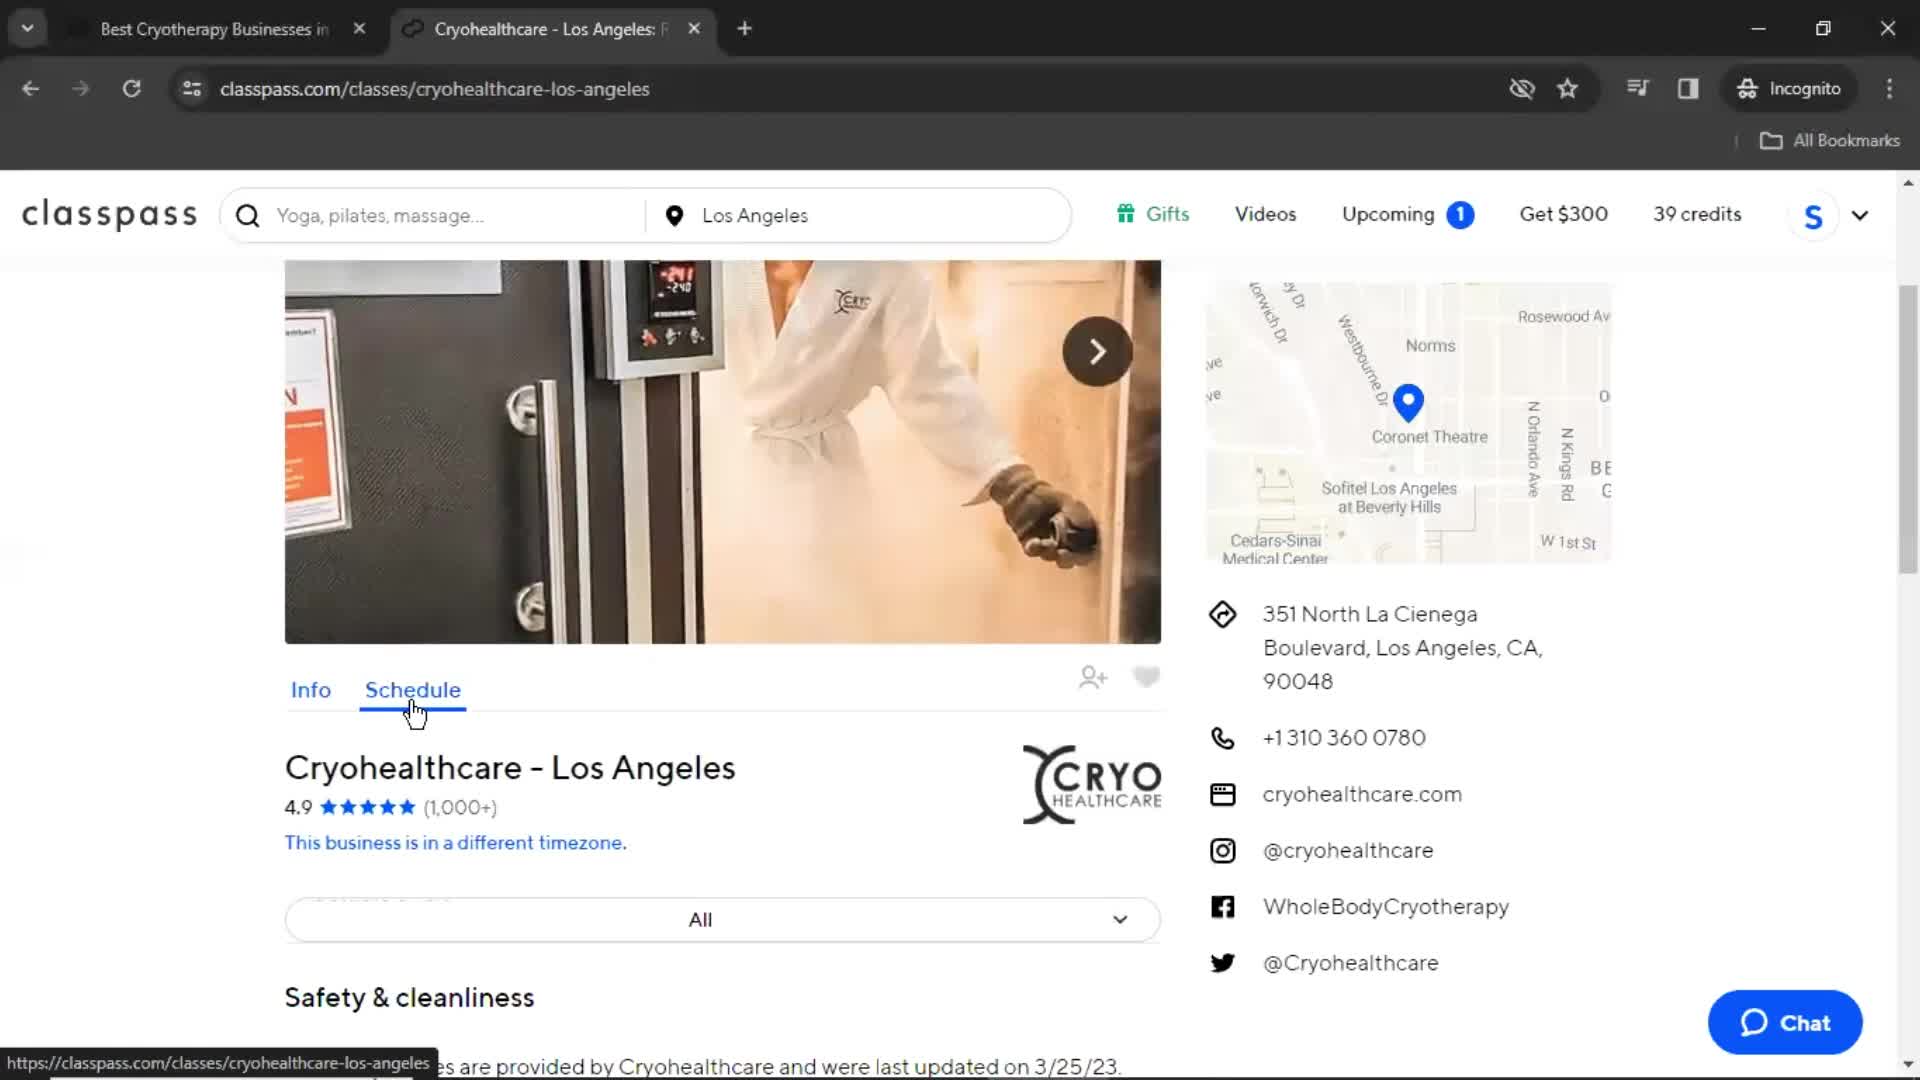Close the Best Cryotherapy Businesses tab
The height and width of the screenshot is (1080, 1920).
point(359,29)
